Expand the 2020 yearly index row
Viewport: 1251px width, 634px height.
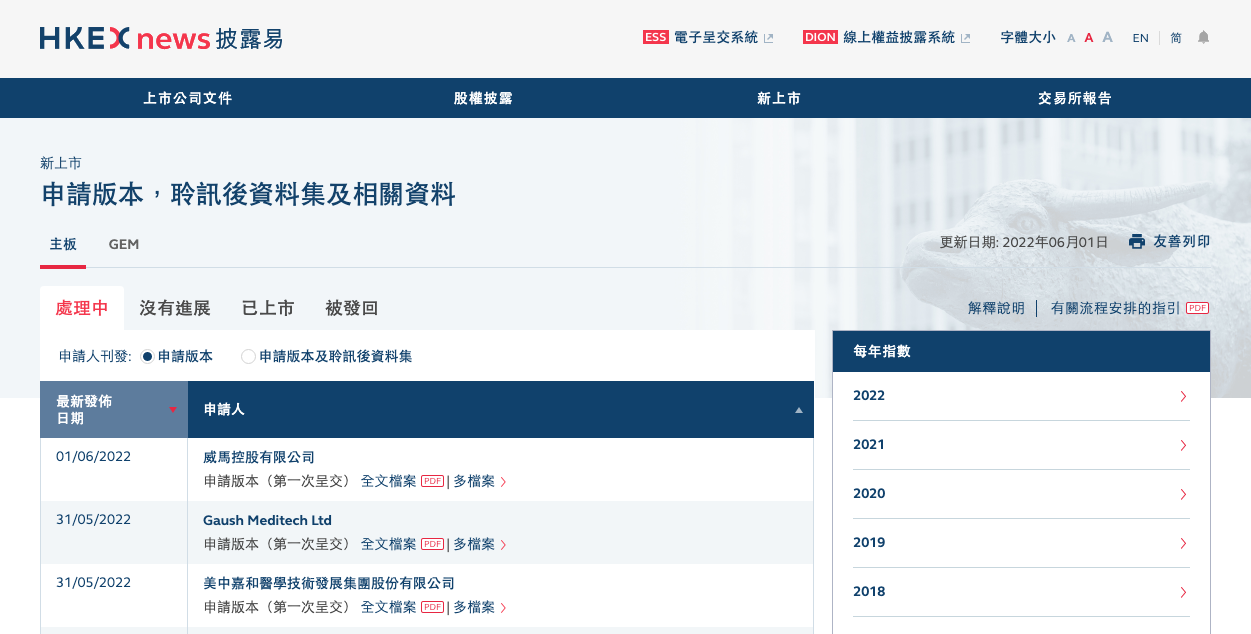click(1021, 494)
